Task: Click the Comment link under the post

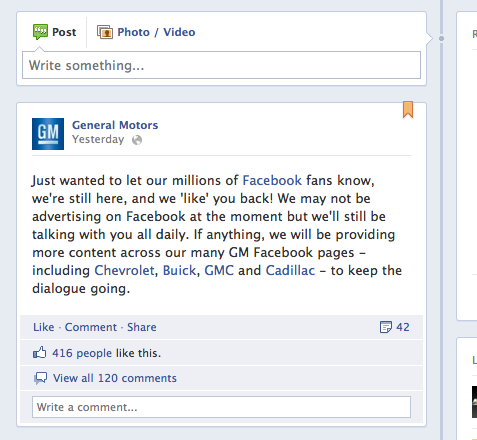Action: (91, 327)
